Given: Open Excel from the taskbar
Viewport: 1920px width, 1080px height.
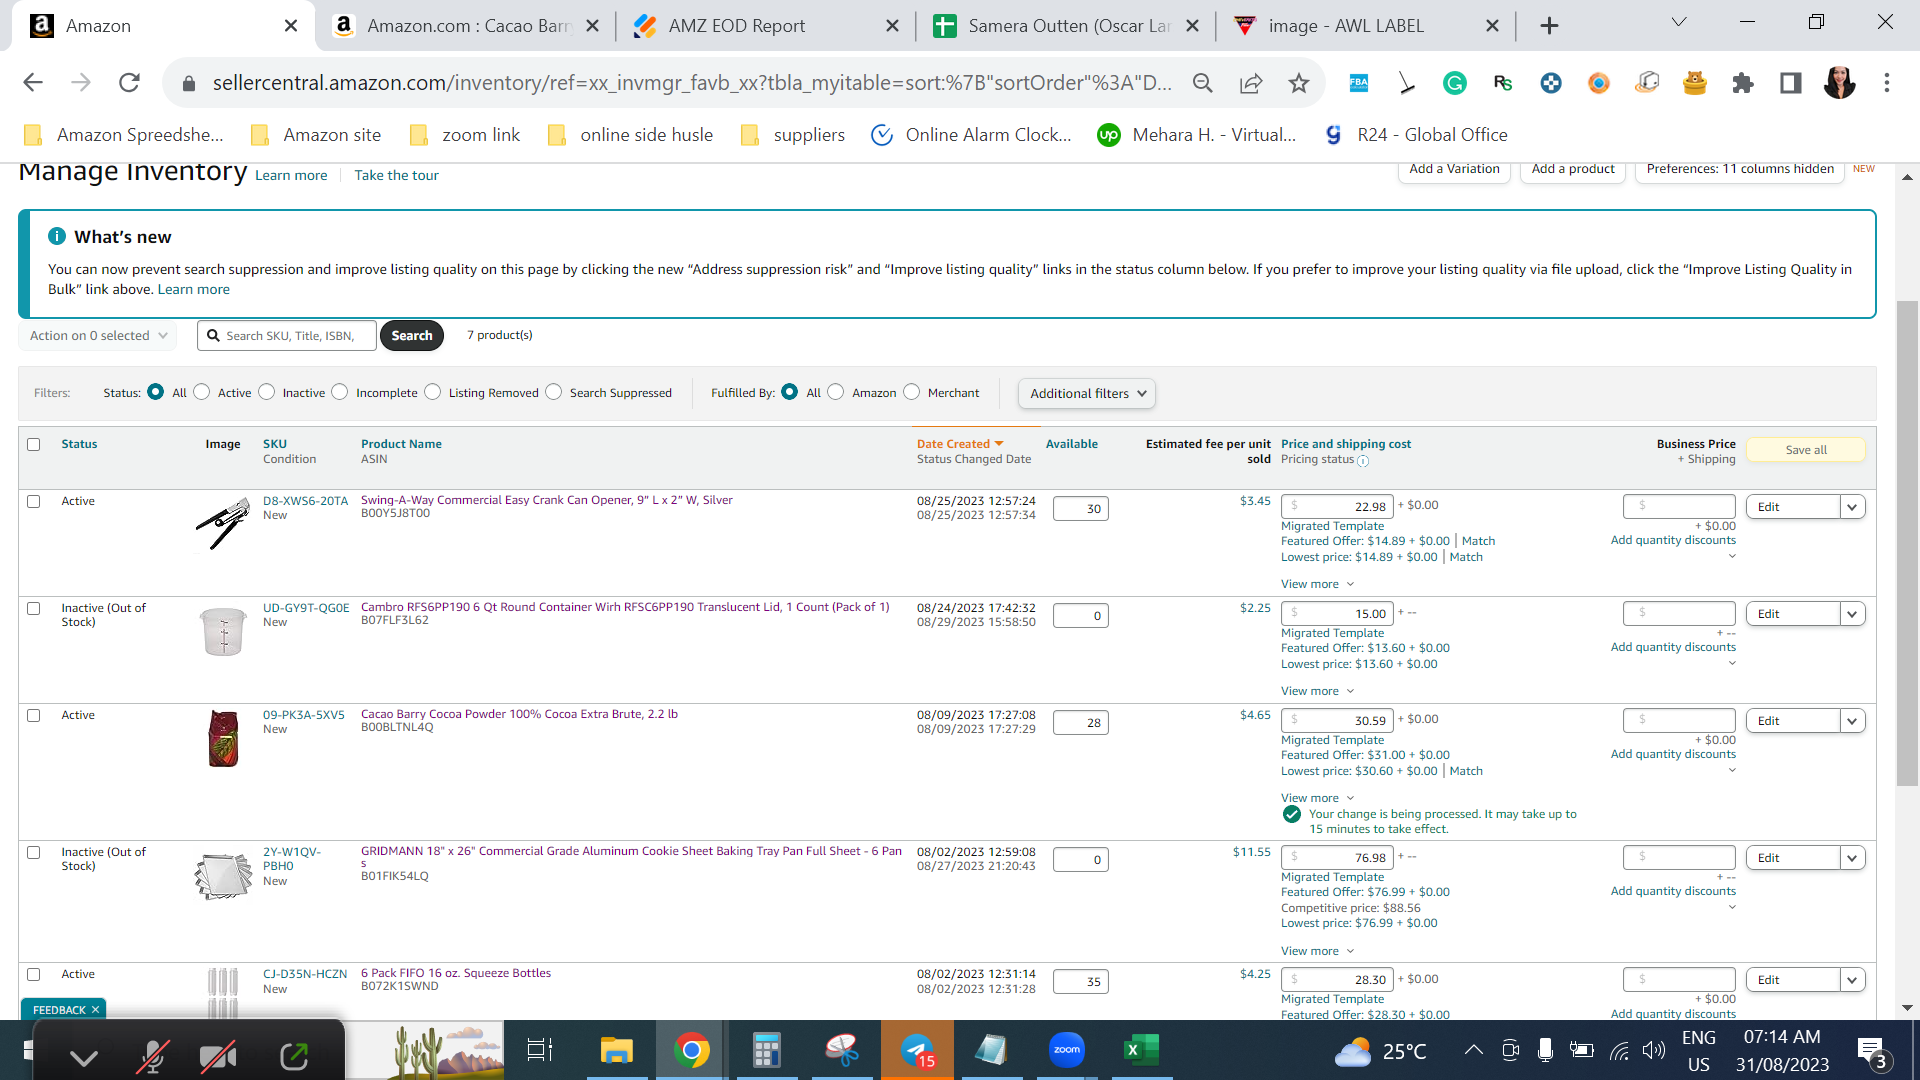Looking at the screenshot, I should 1141,1050.
